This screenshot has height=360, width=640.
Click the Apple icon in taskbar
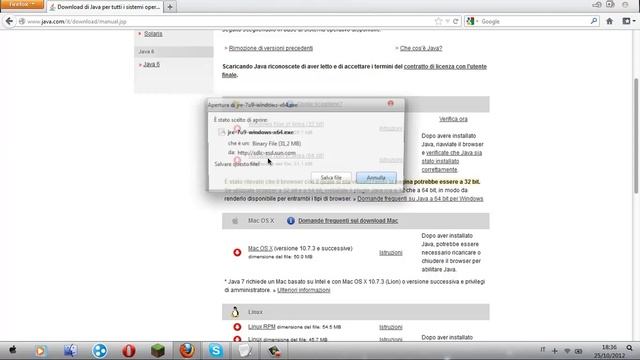[13, 350]
